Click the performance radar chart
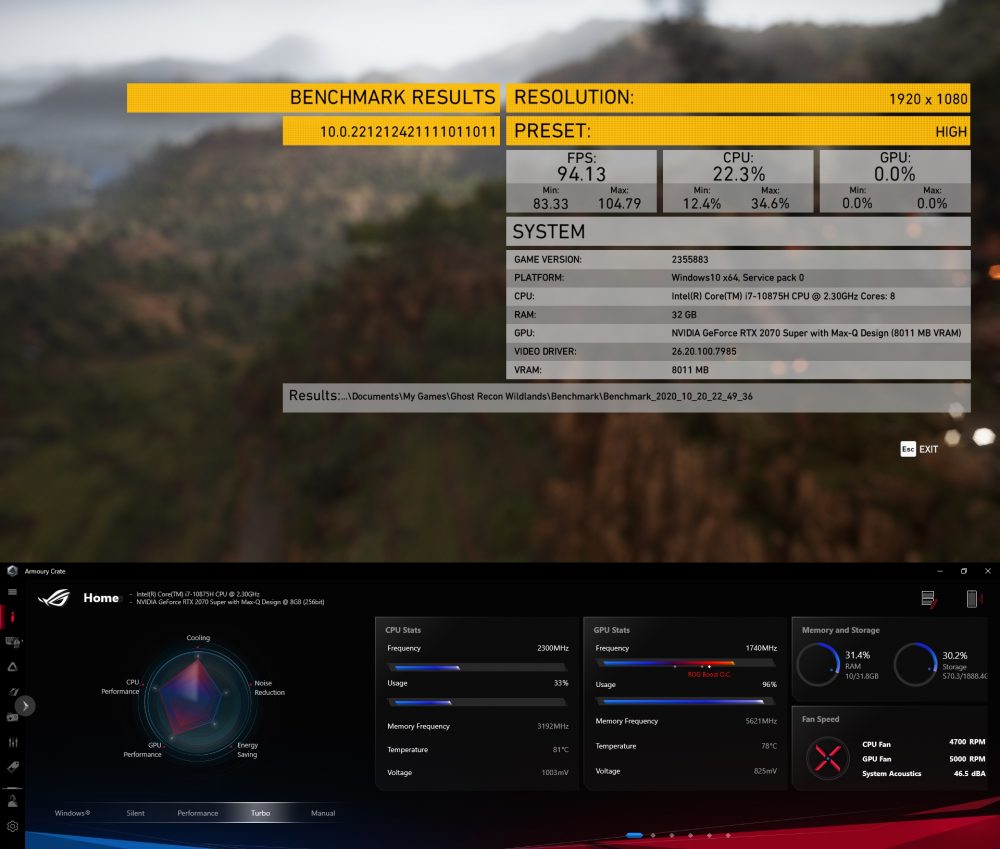Screen dimensions: 1000x849 [x=197, y=700]
